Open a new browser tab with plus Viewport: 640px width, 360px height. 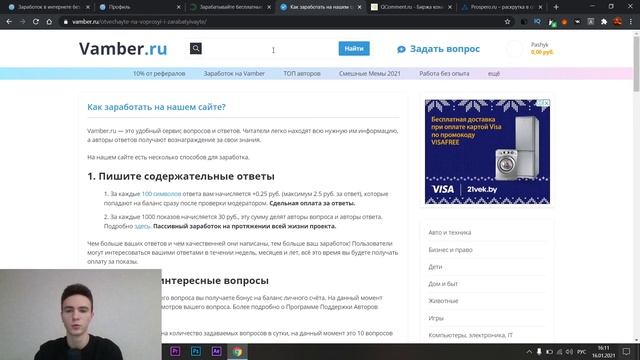coord(556,7)
